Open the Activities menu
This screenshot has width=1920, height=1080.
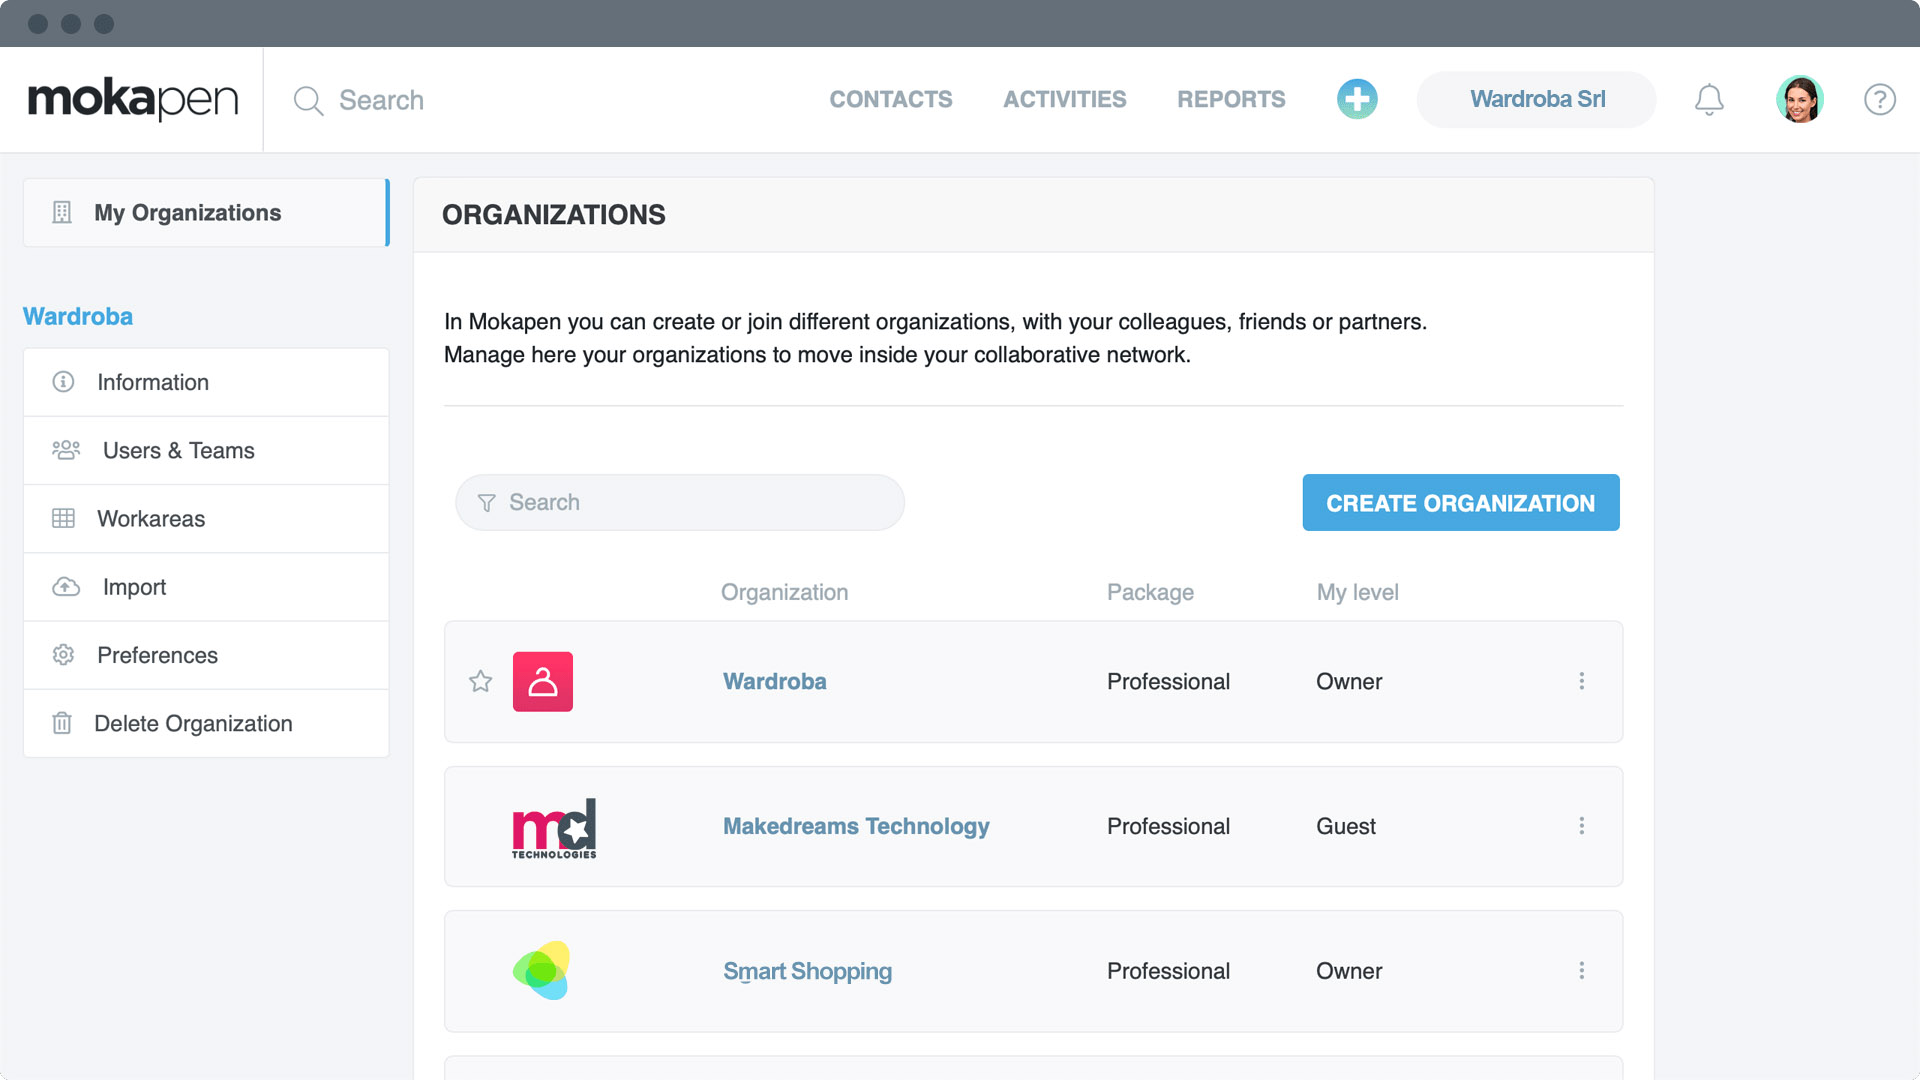pos(1064,99)
